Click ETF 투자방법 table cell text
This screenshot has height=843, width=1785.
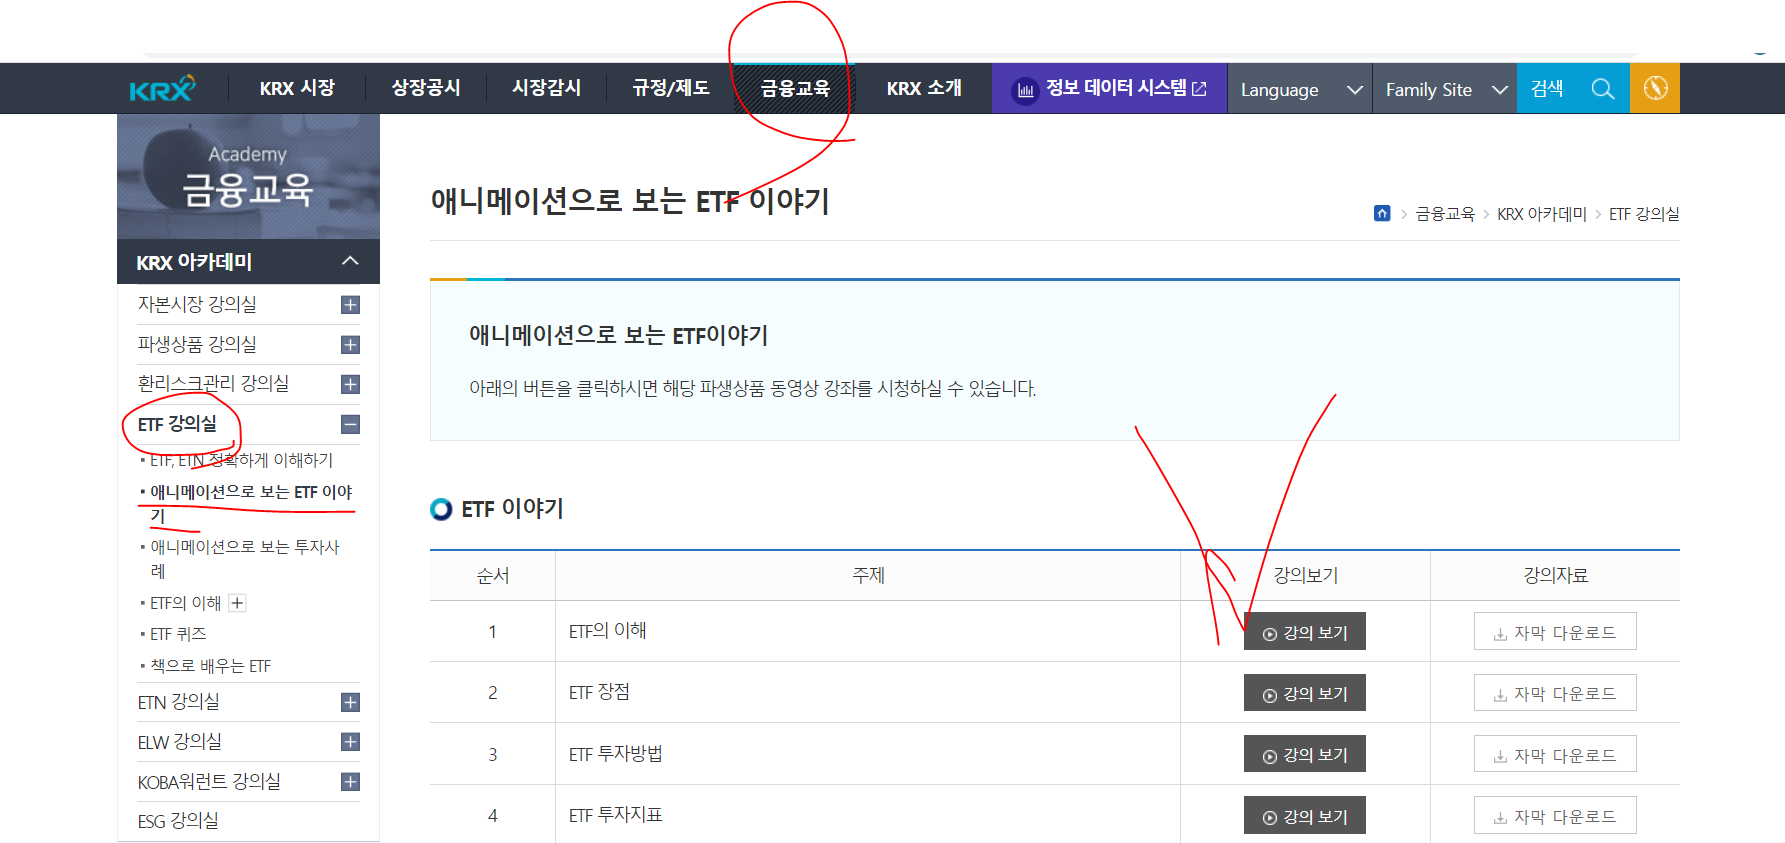pyautogui.click(x=616, y=754)
